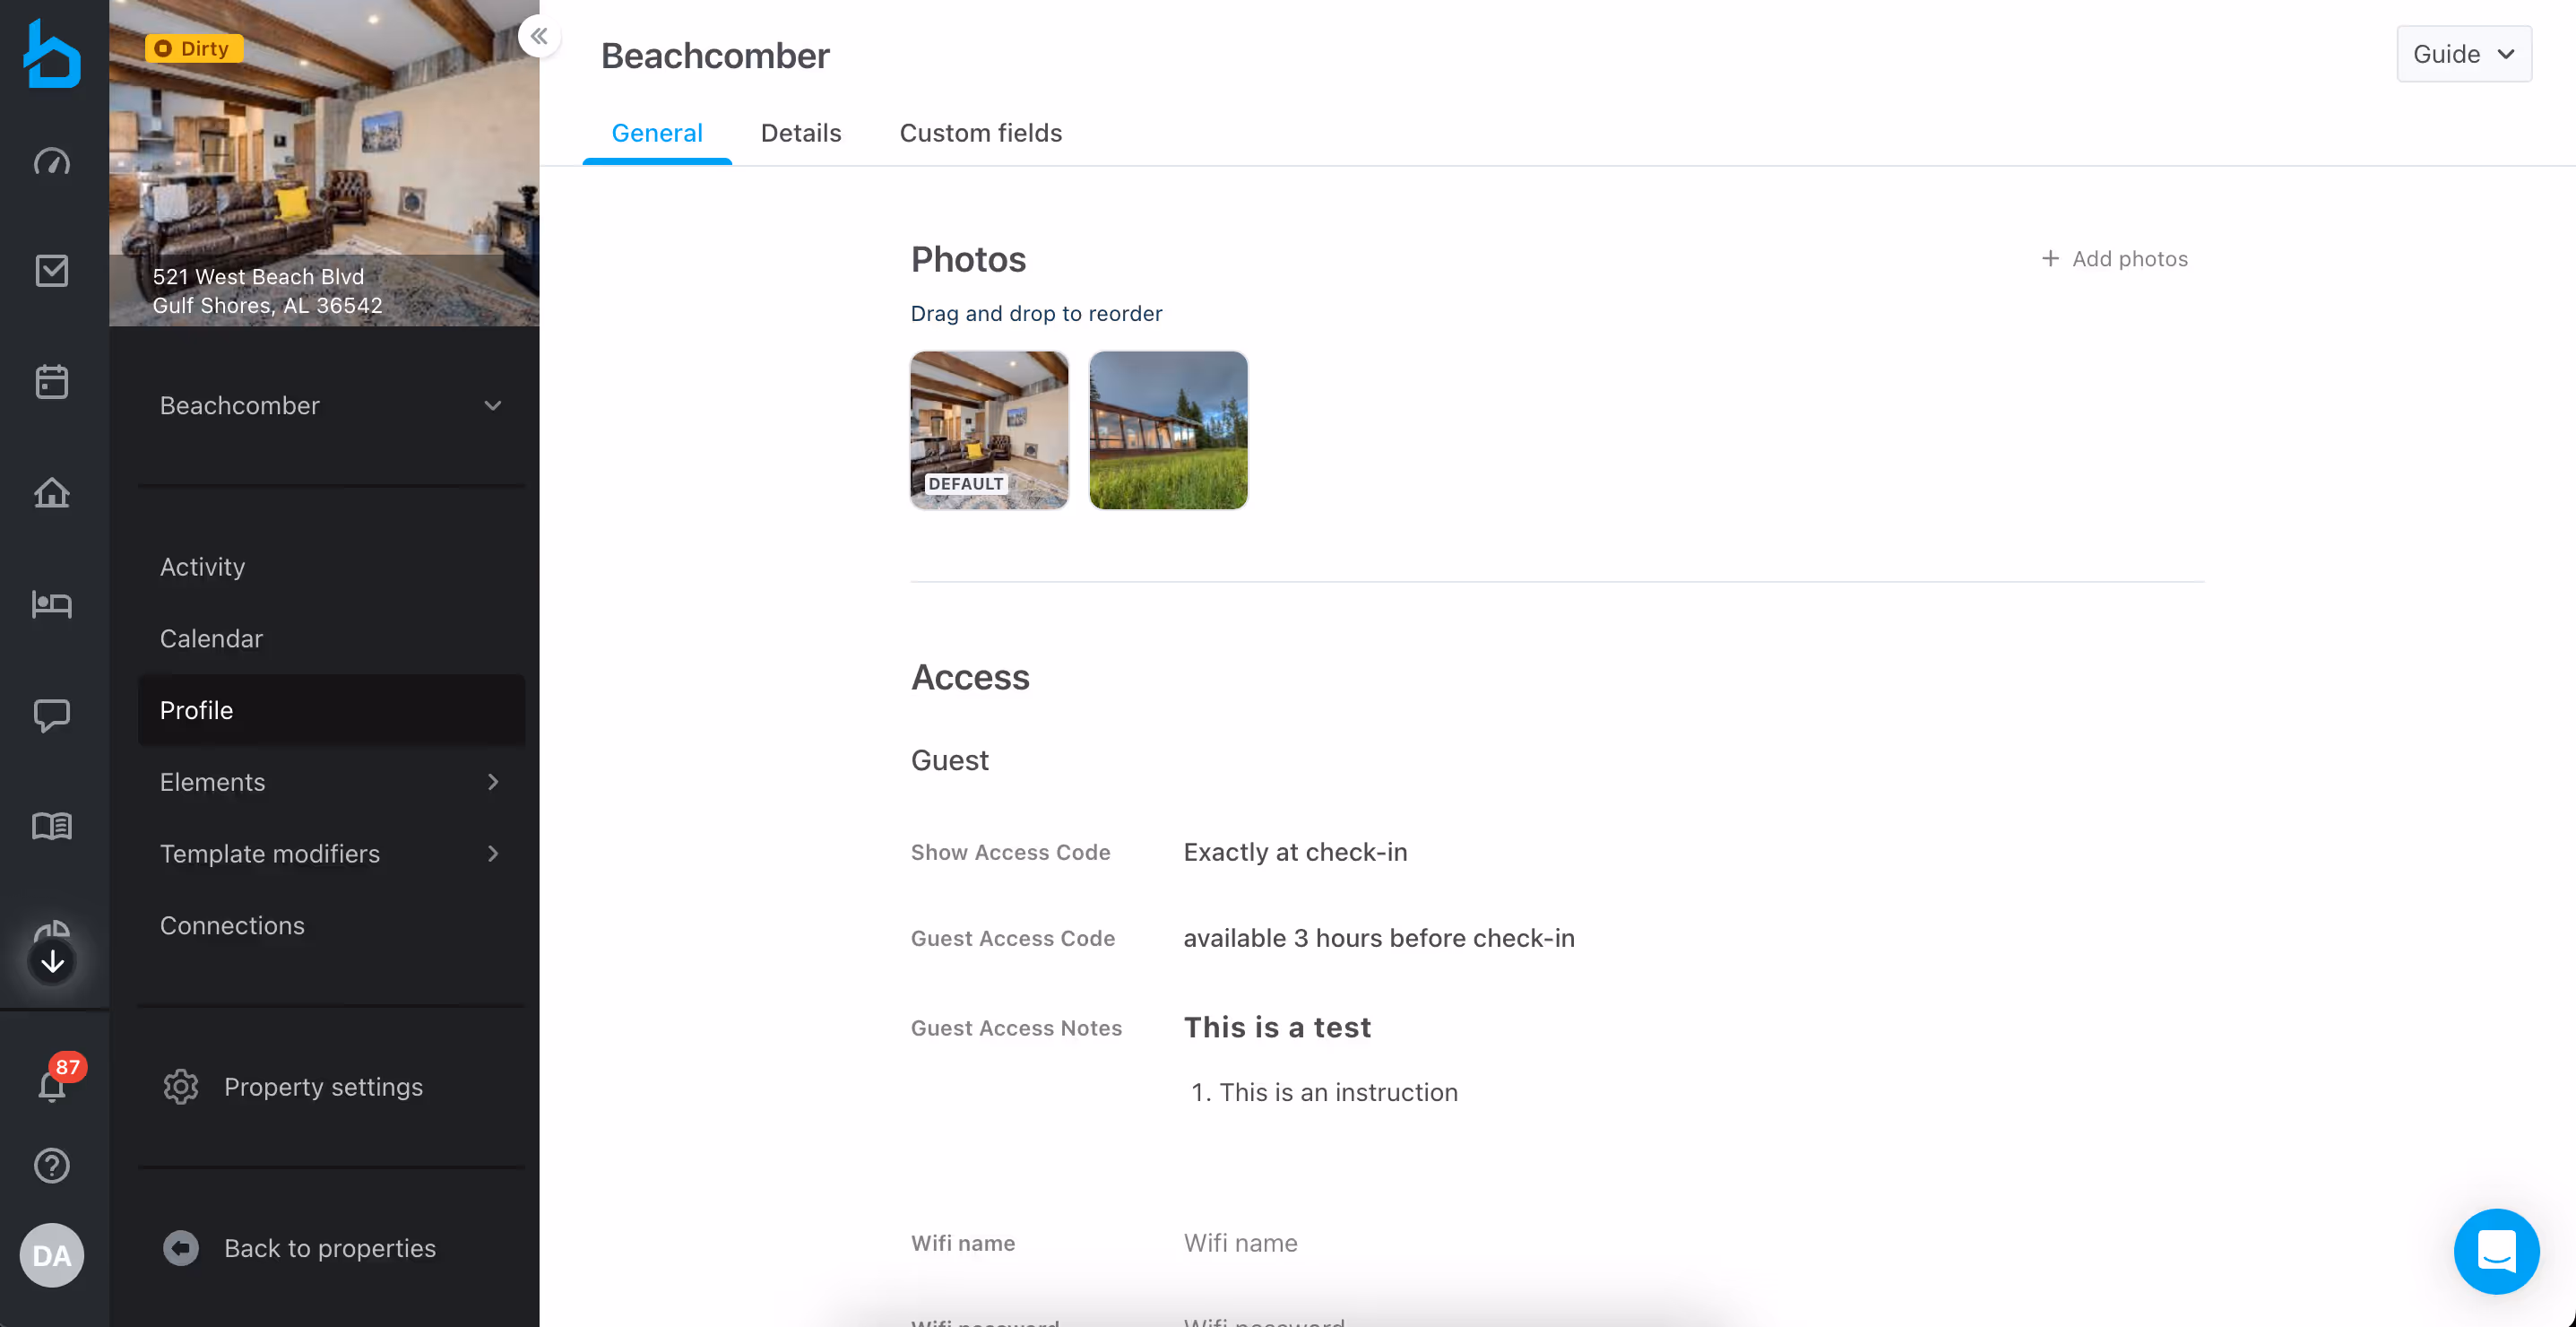This screenshot has height=1327, width=2576.
Task: Collapse the sidebar with double-chevron button
Action: pos(539,37)
